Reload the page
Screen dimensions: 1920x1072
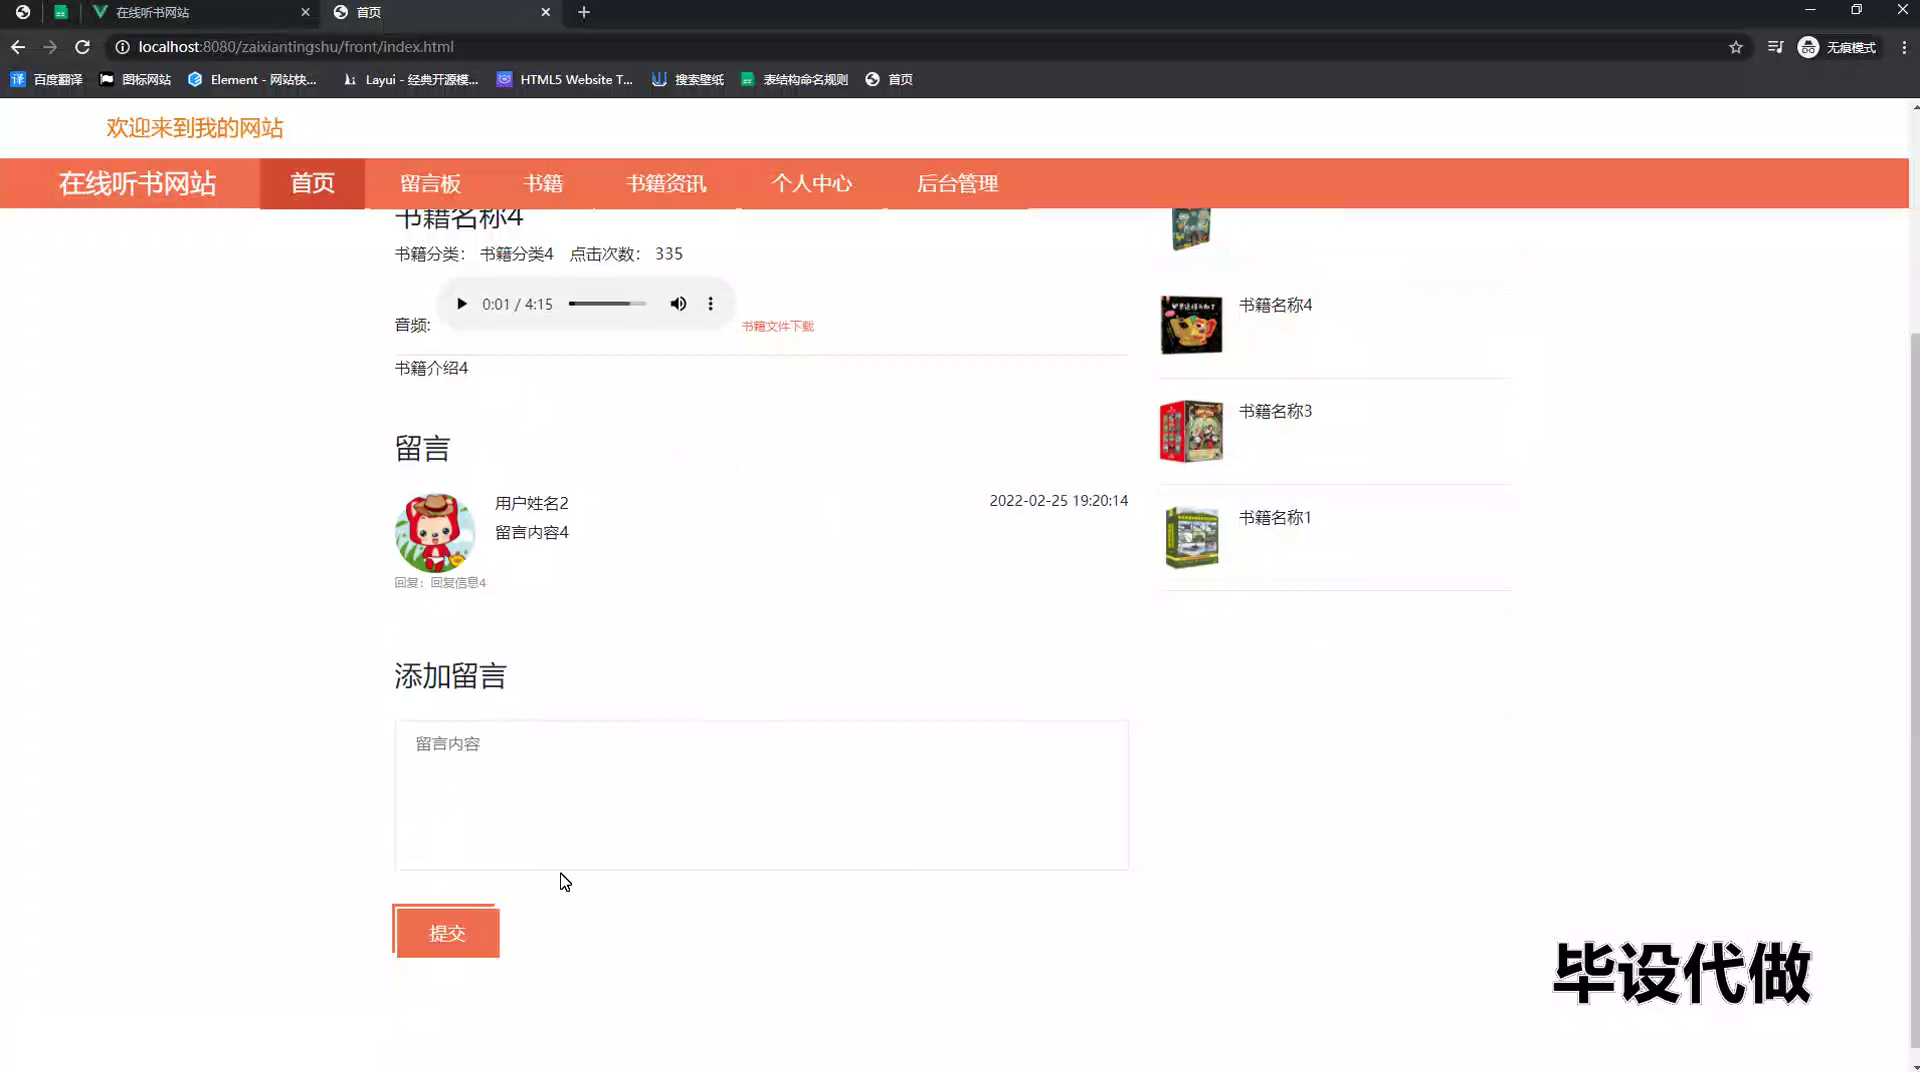click(83, 47)
